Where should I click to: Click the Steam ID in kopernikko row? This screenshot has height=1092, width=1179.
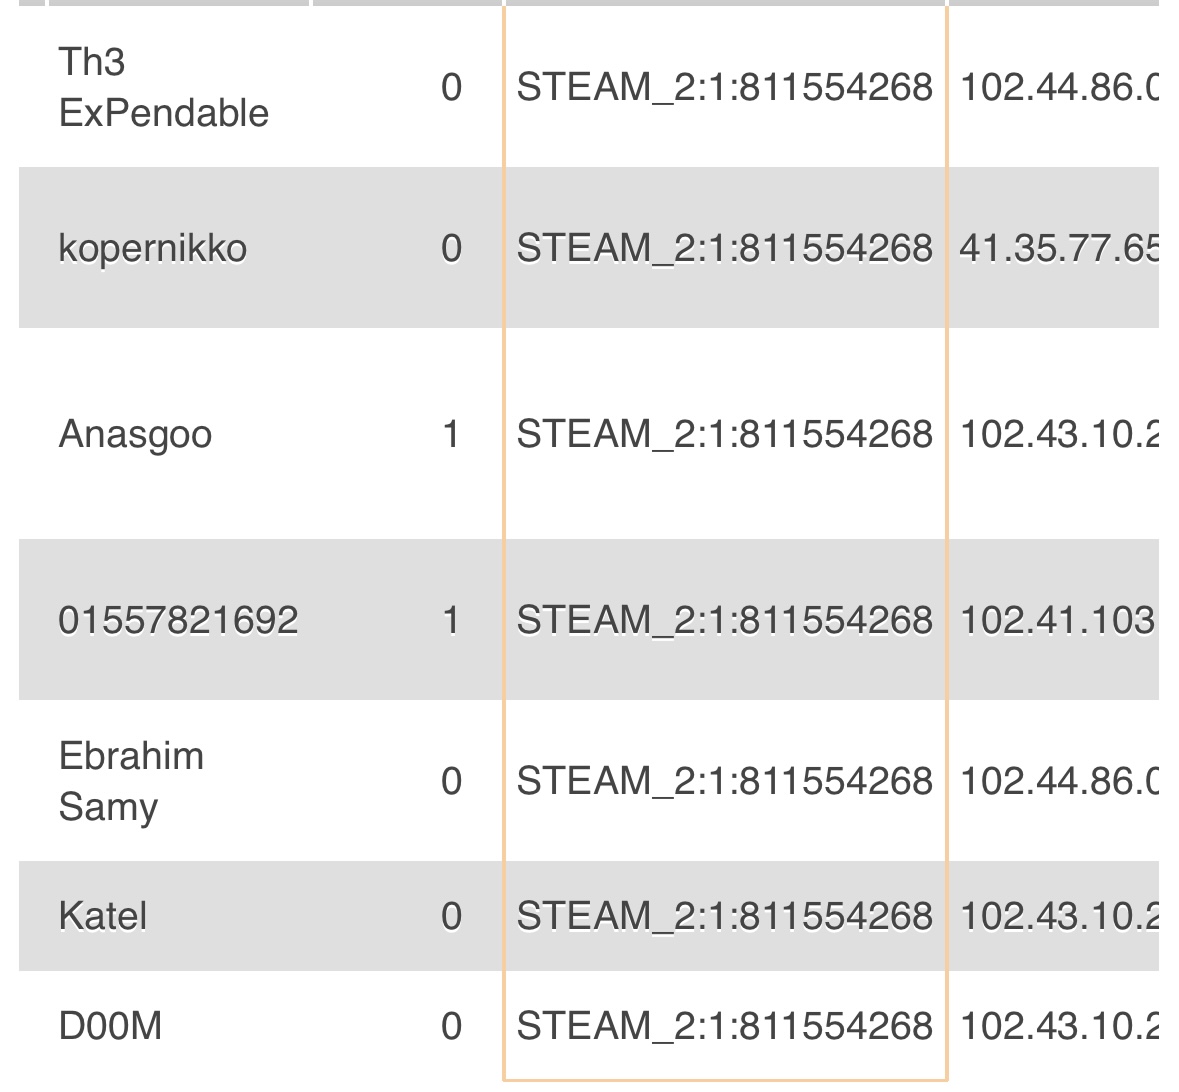pos(725,248)
